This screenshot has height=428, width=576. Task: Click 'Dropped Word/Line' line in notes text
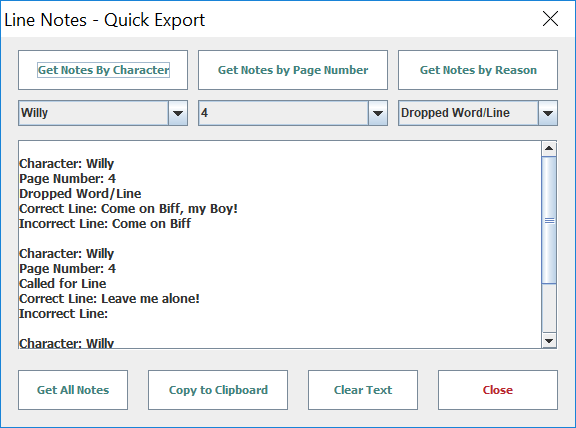tap(80, 194)
